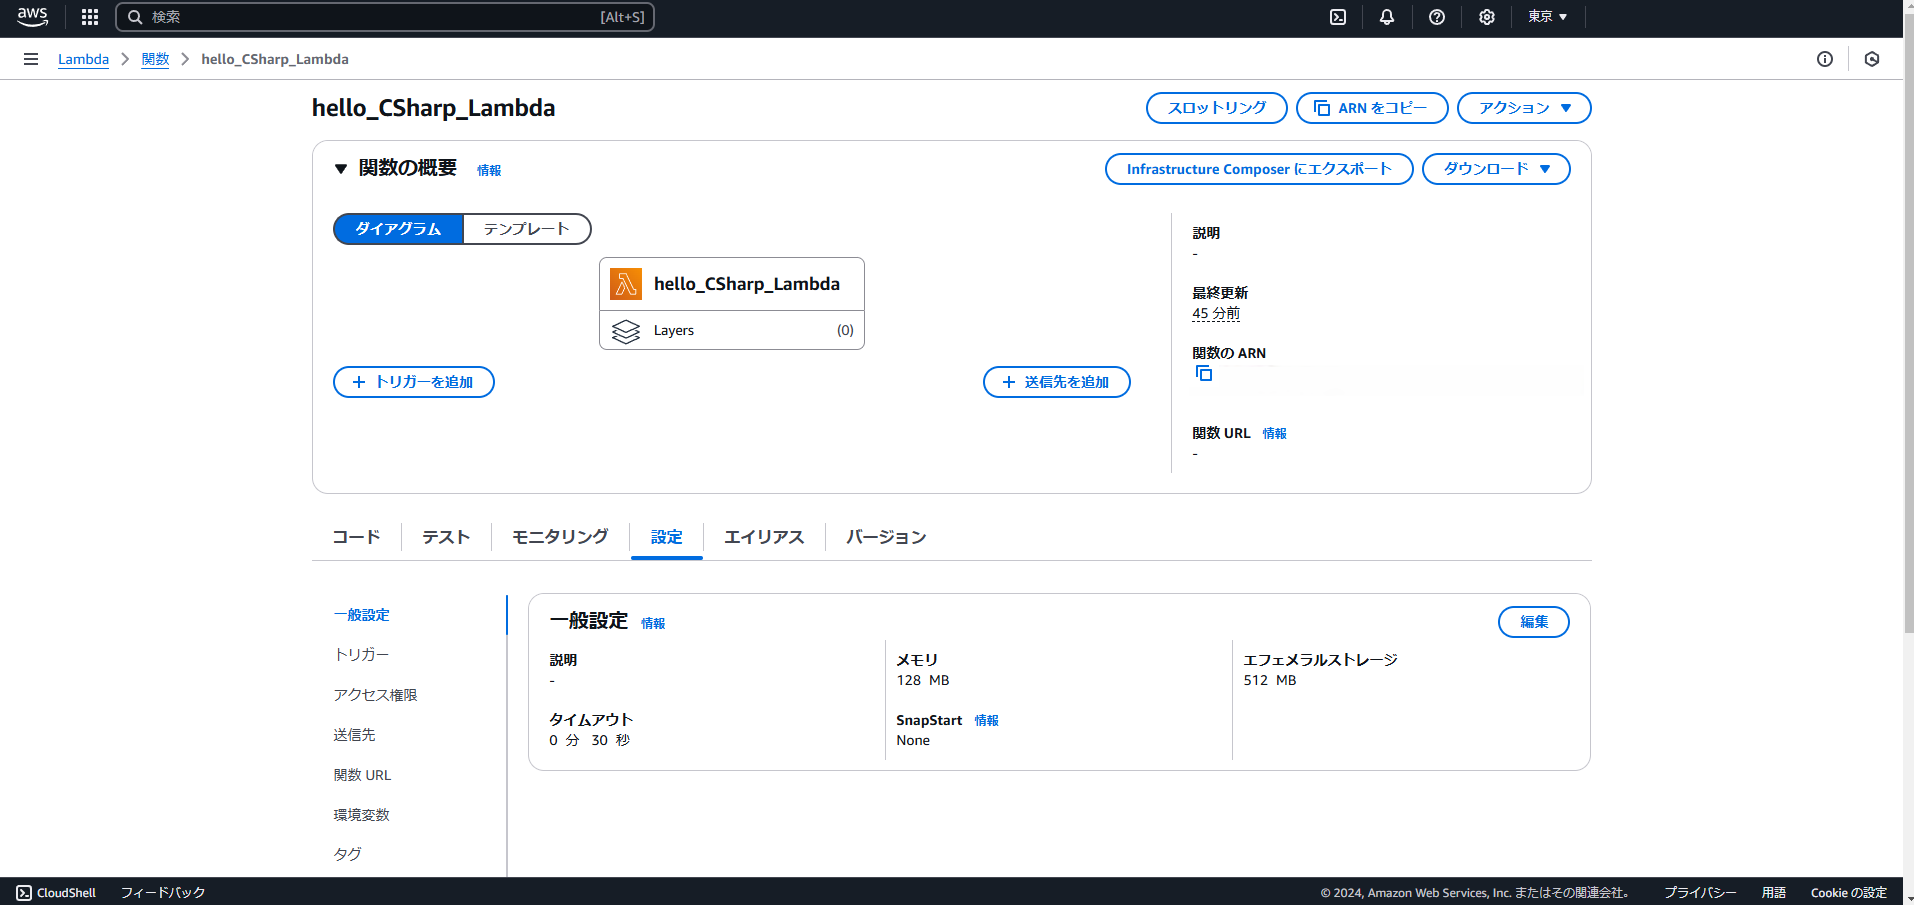Select アクセス権限 in the side menu

tap(376, 695)
